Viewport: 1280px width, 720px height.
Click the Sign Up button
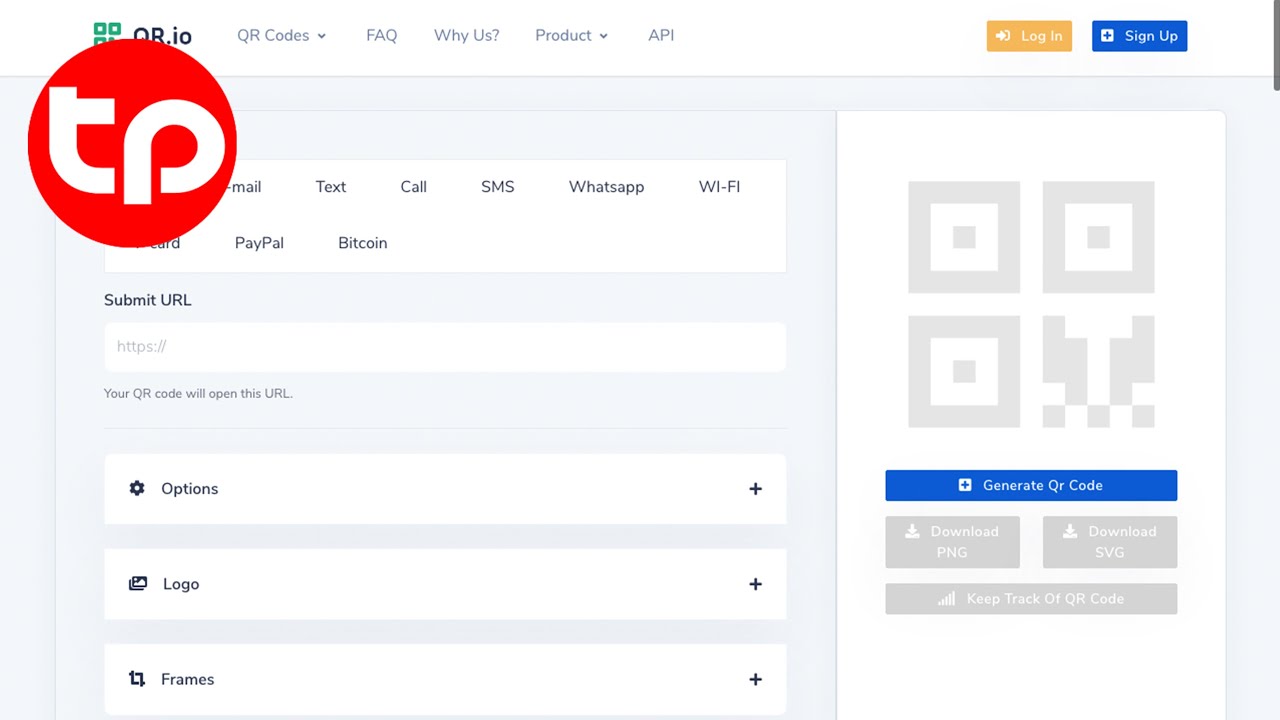tap(1139, 36)
